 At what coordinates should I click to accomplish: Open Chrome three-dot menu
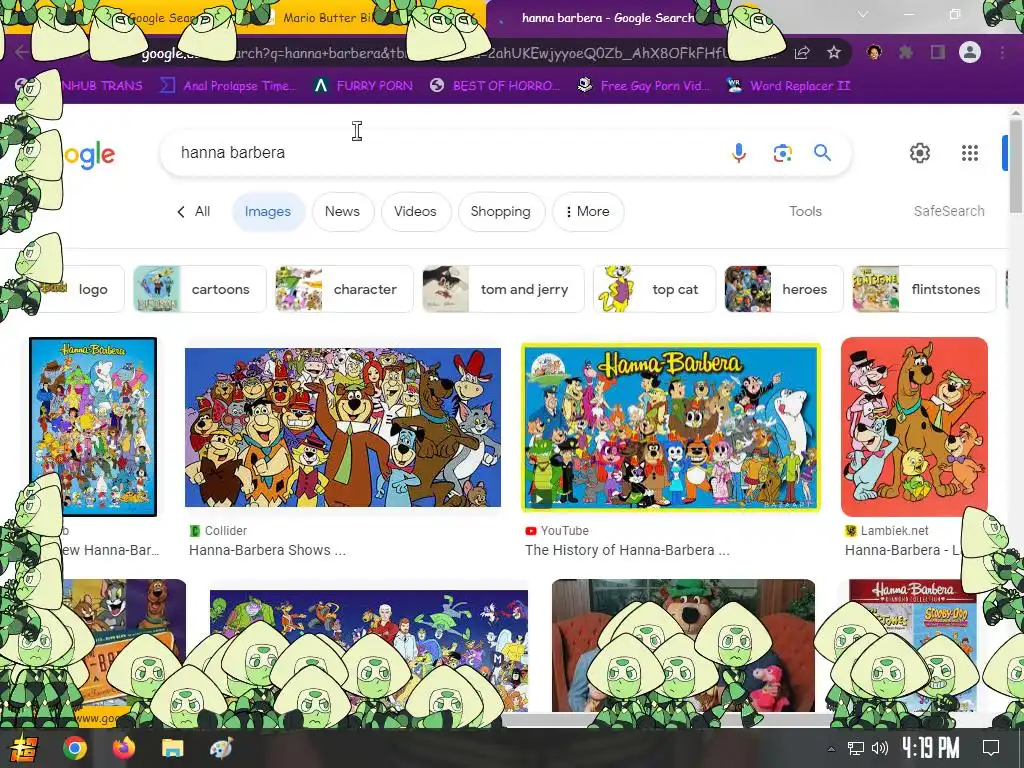coord(1002,52)
